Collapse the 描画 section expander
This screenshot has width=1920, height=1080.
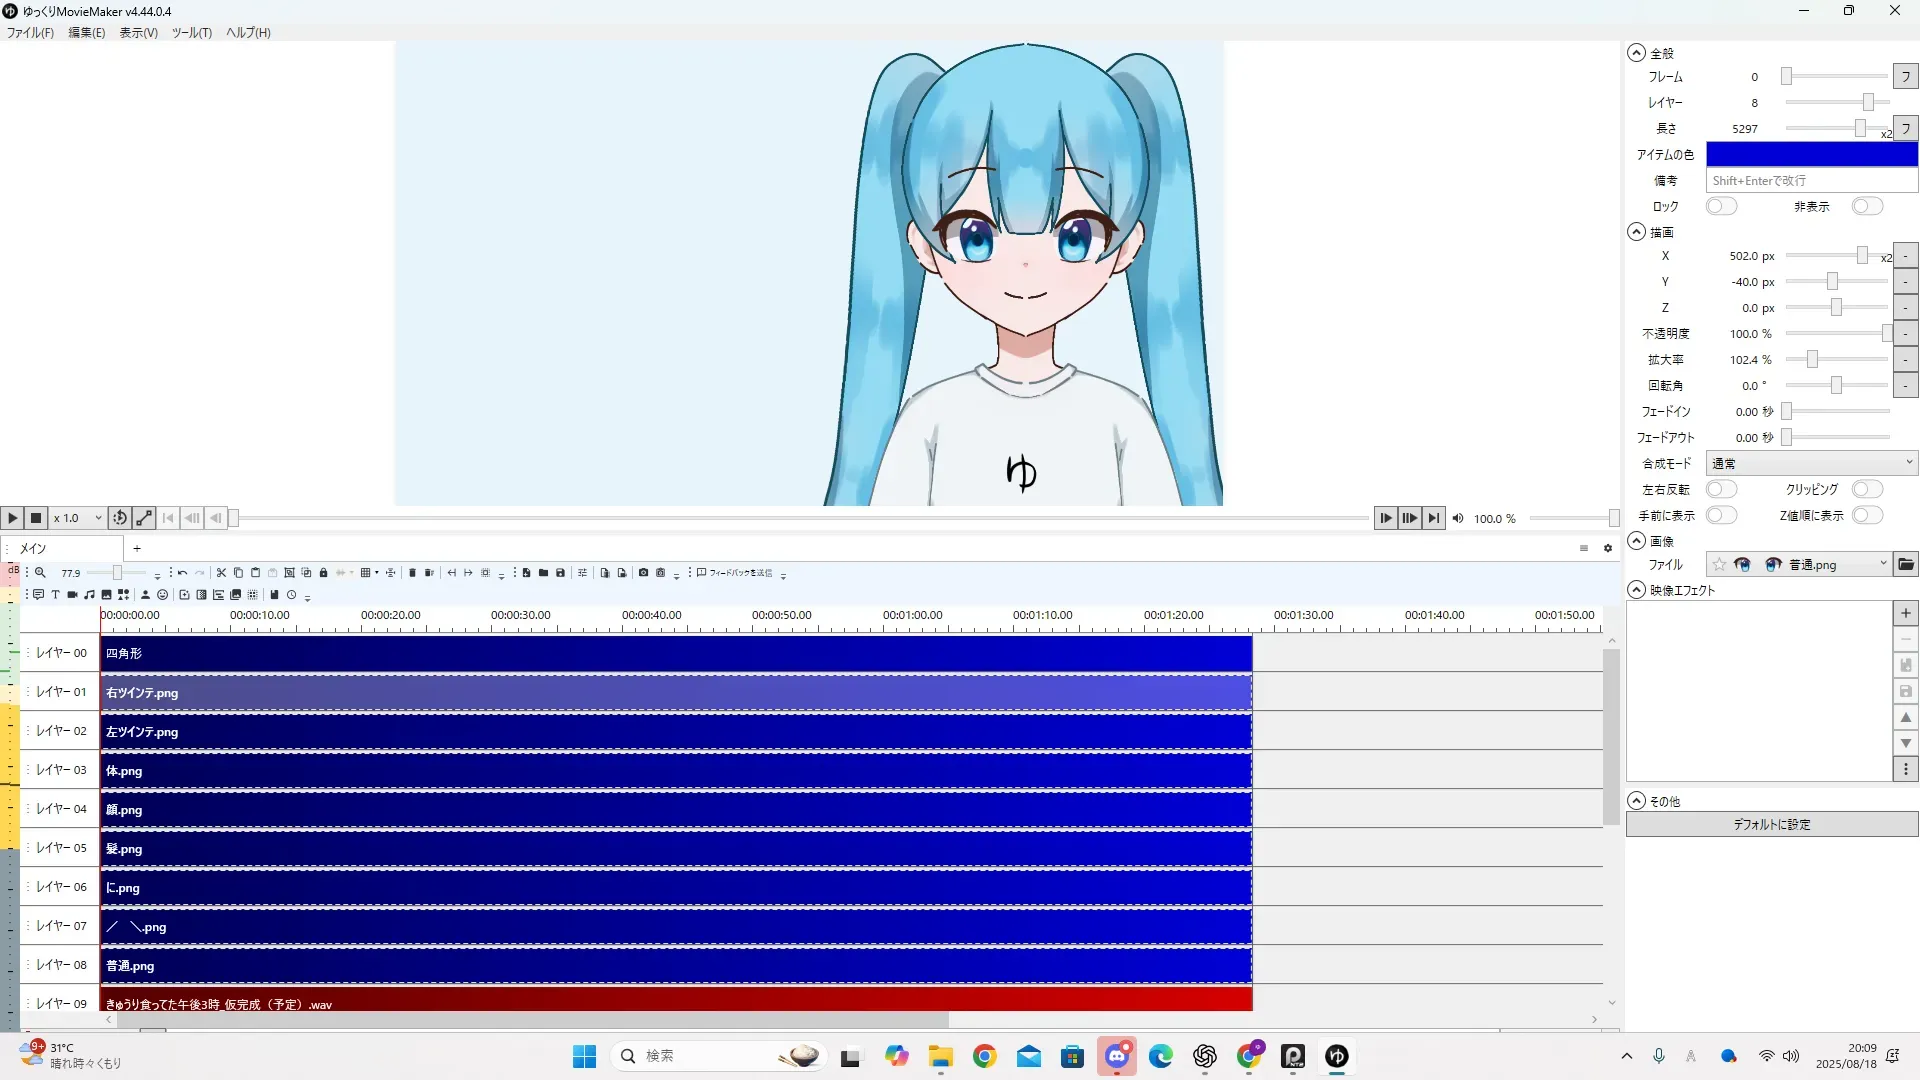(x=1636, y=232)
